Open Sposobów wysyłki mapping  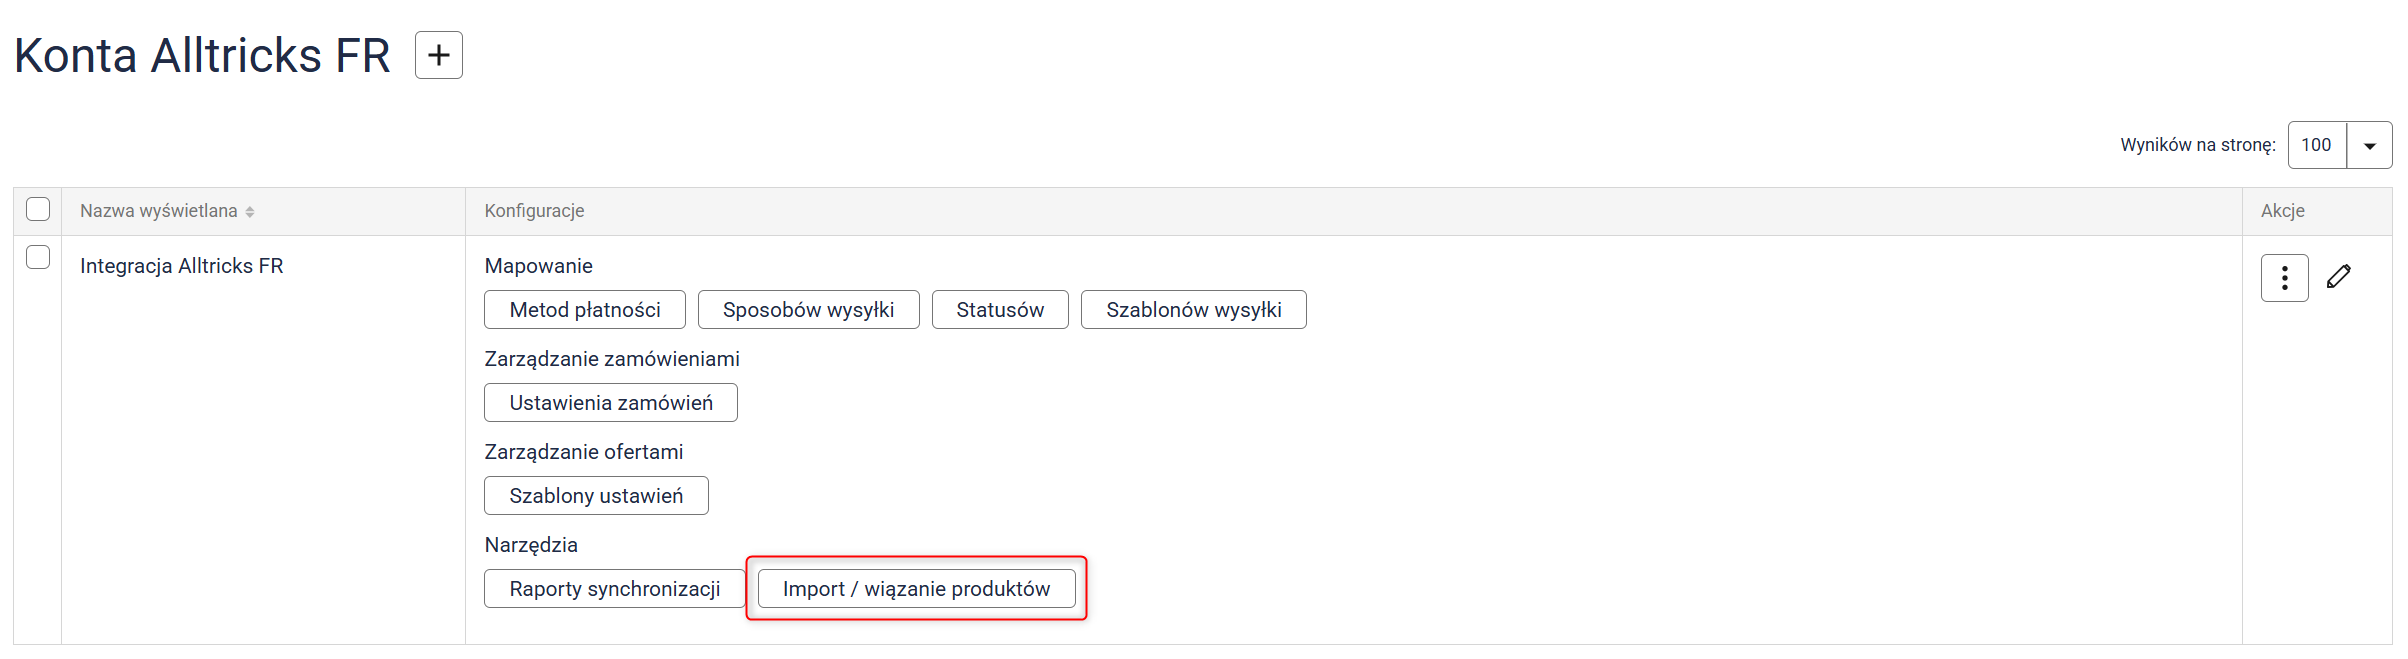808,310
